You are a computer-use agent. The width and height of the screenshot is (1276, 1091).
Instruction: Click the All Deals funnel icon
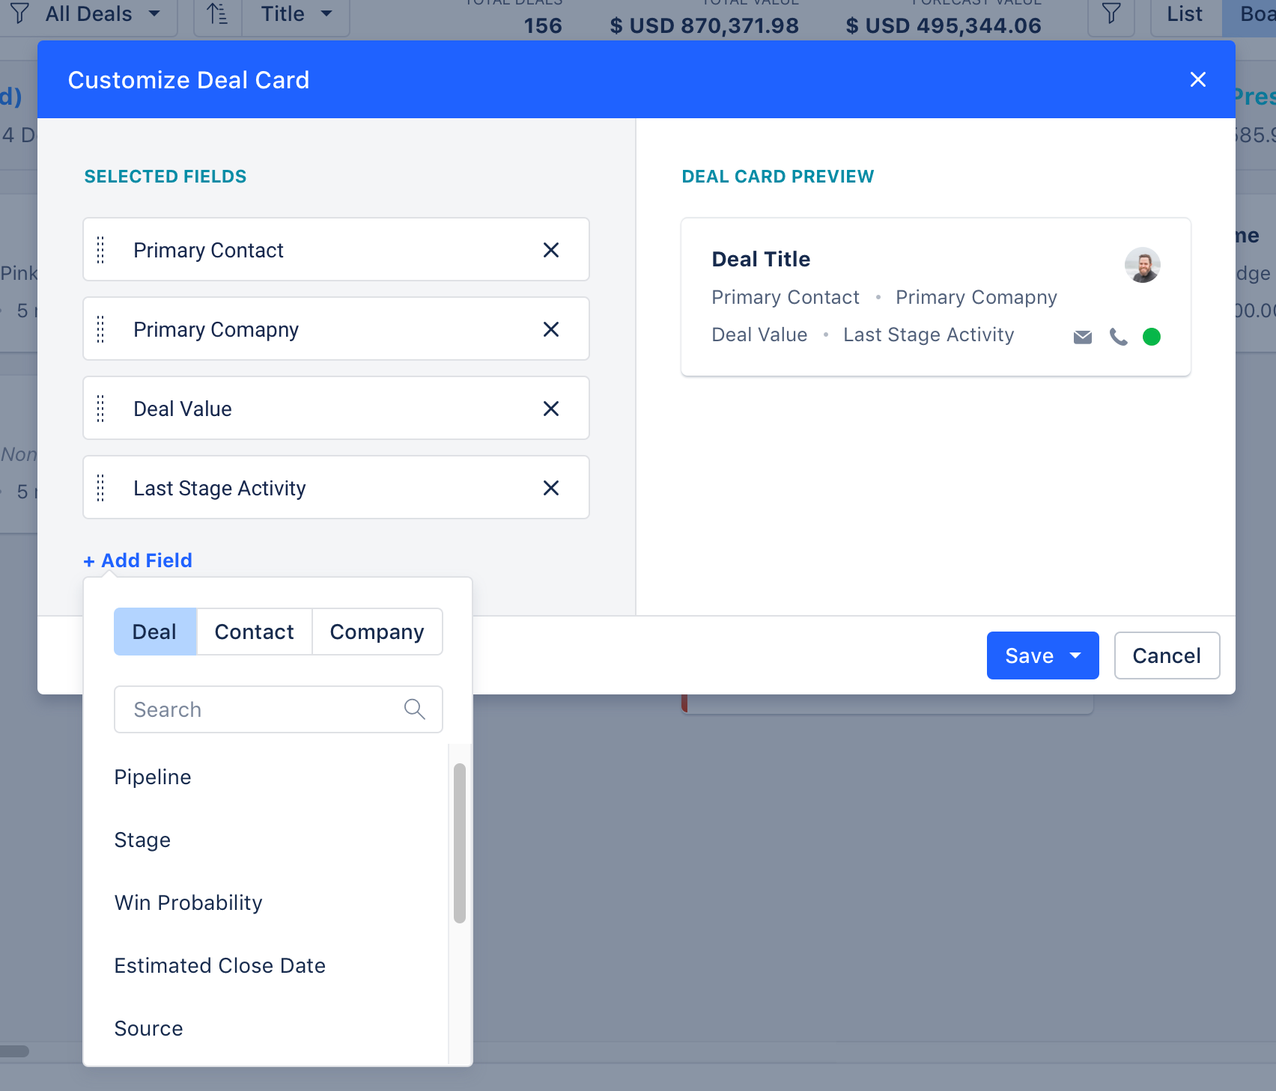20,13
